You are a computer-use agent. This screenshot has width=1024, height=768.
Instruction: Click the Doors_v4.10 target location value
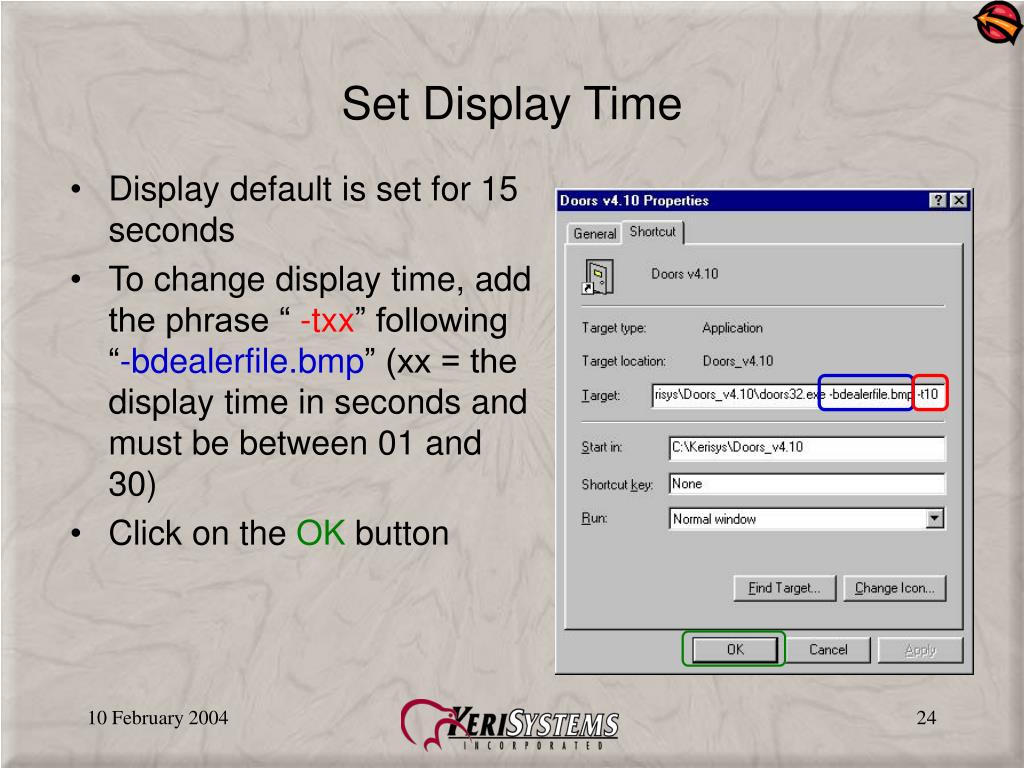pyautogui.click(x=738, y=360)
